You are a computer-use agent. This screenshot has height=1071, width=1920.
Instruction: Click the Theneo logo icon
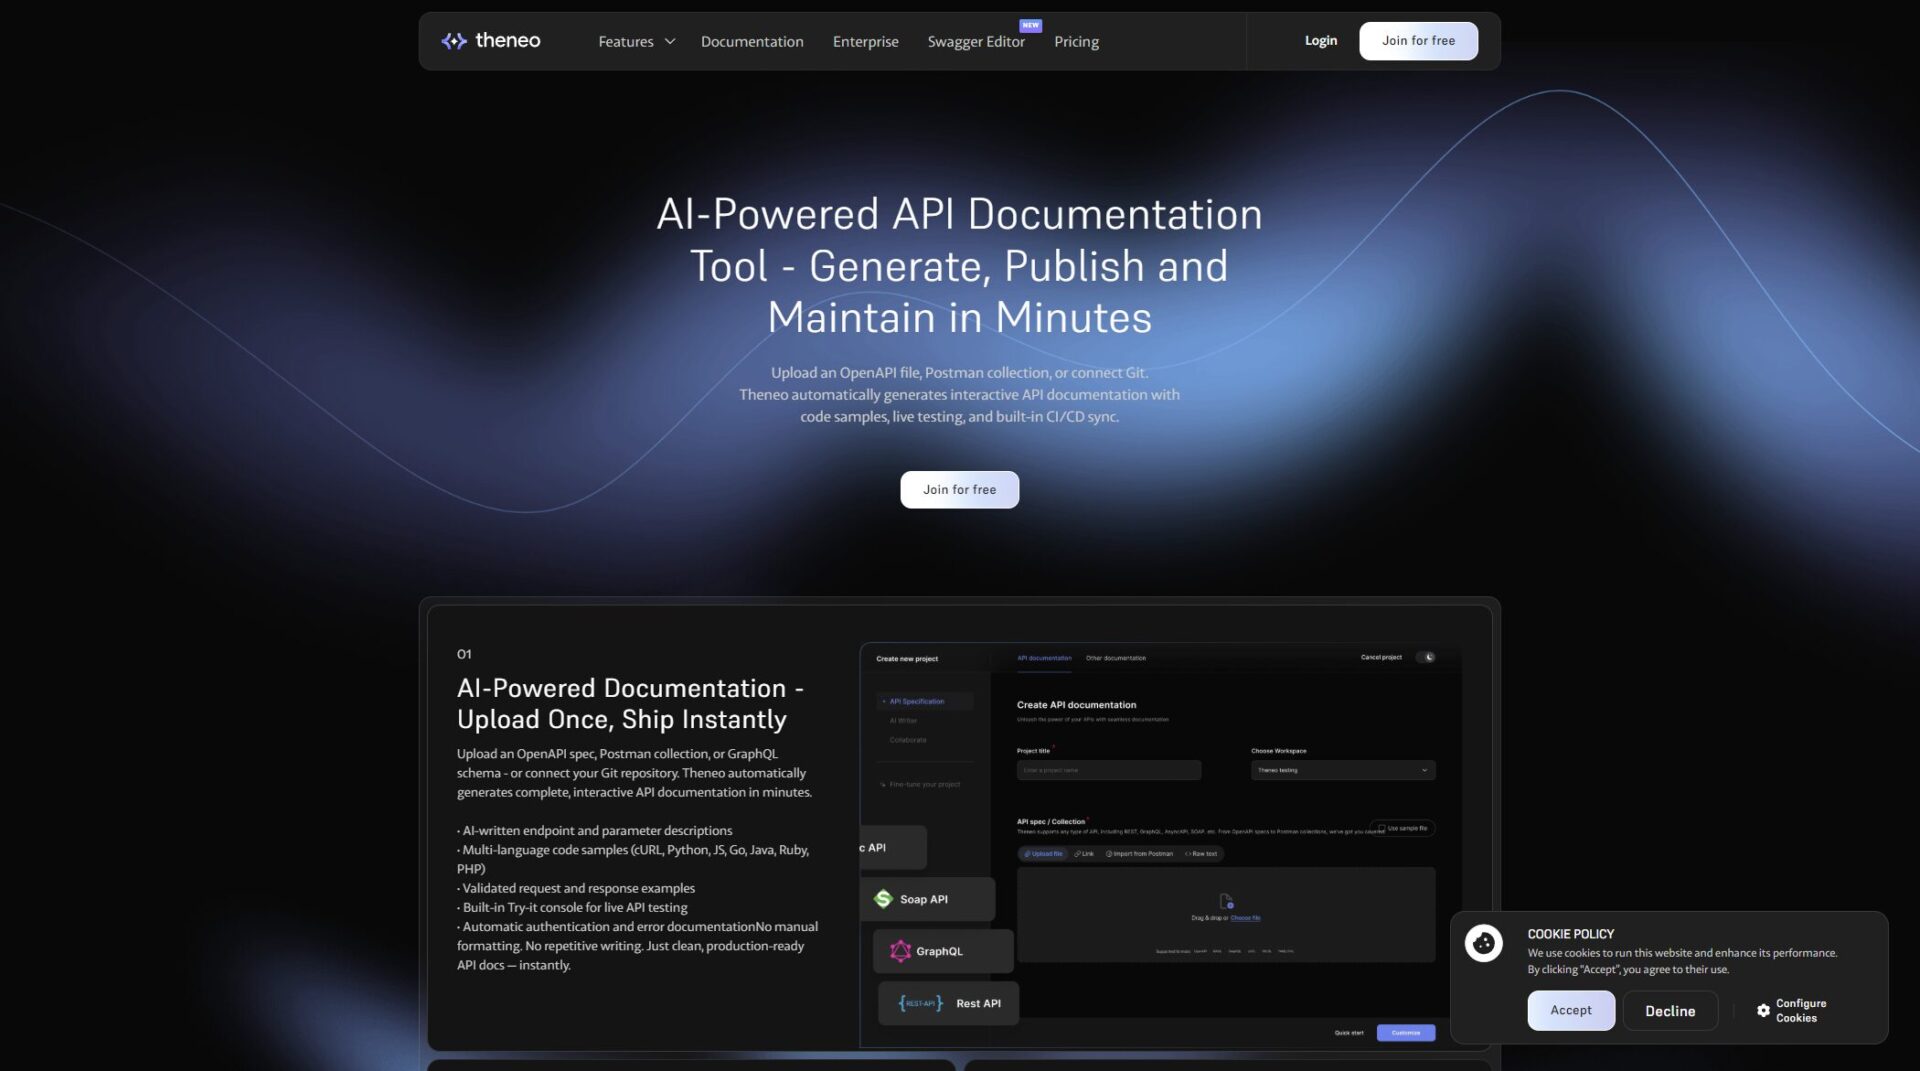click(x=454, y=41)
